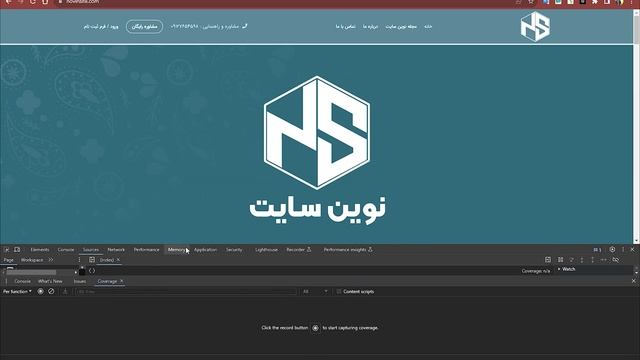Open the drawer three-dot menu
The image size is (640, 360).
click(7, 281)
